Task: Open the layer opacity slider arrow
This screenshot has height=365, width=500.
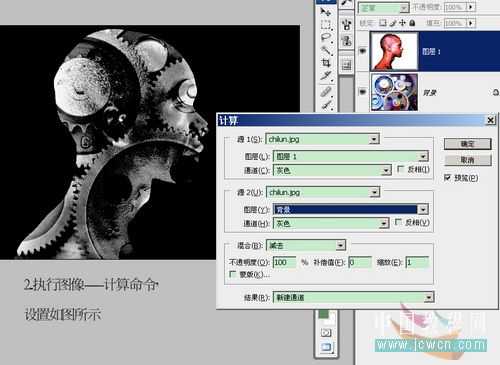Action: [x=471, y=7]
